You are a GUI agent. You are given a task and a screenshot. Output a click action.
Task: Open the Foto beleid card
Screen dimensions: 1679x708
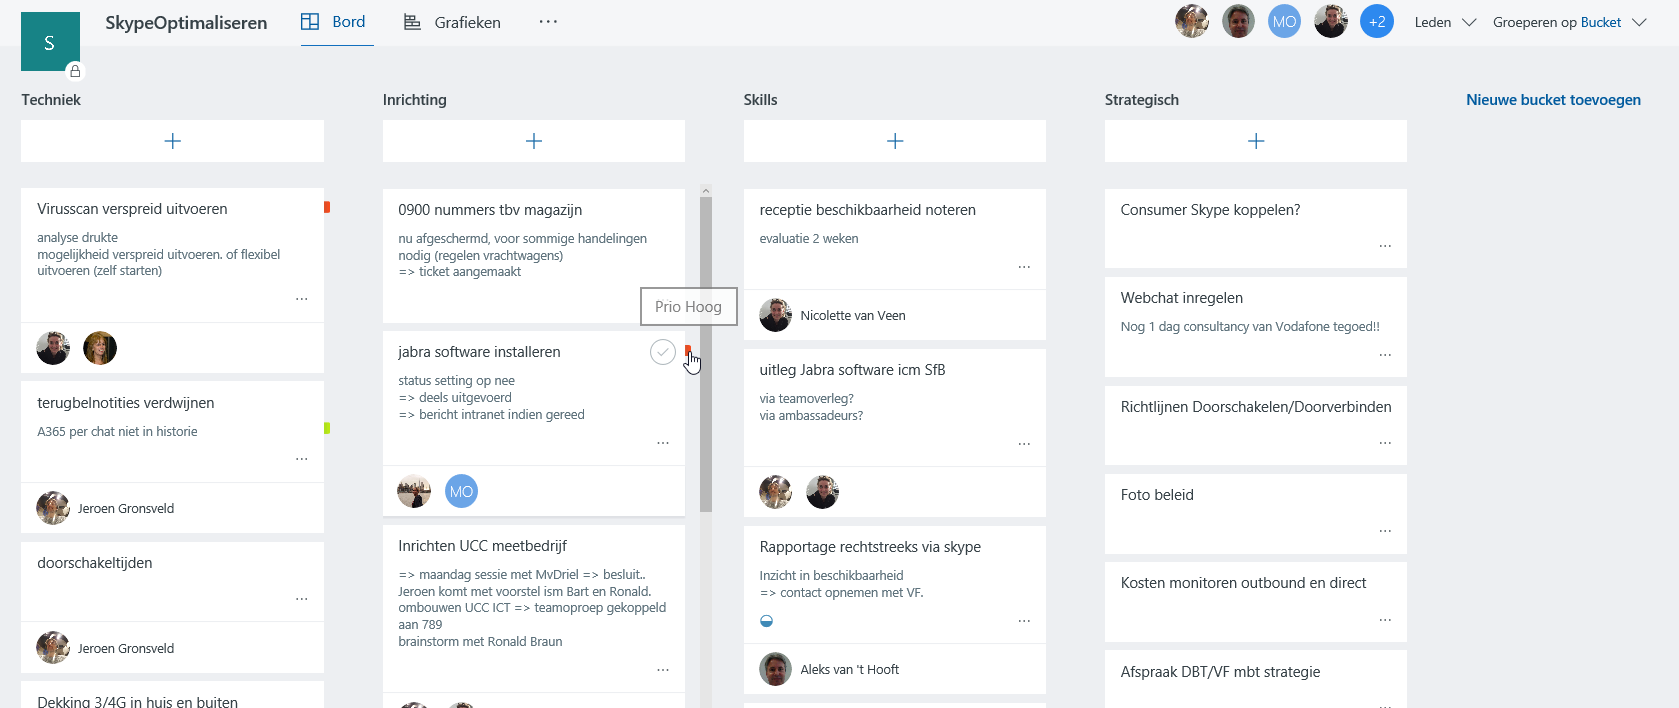(1256, 514)
